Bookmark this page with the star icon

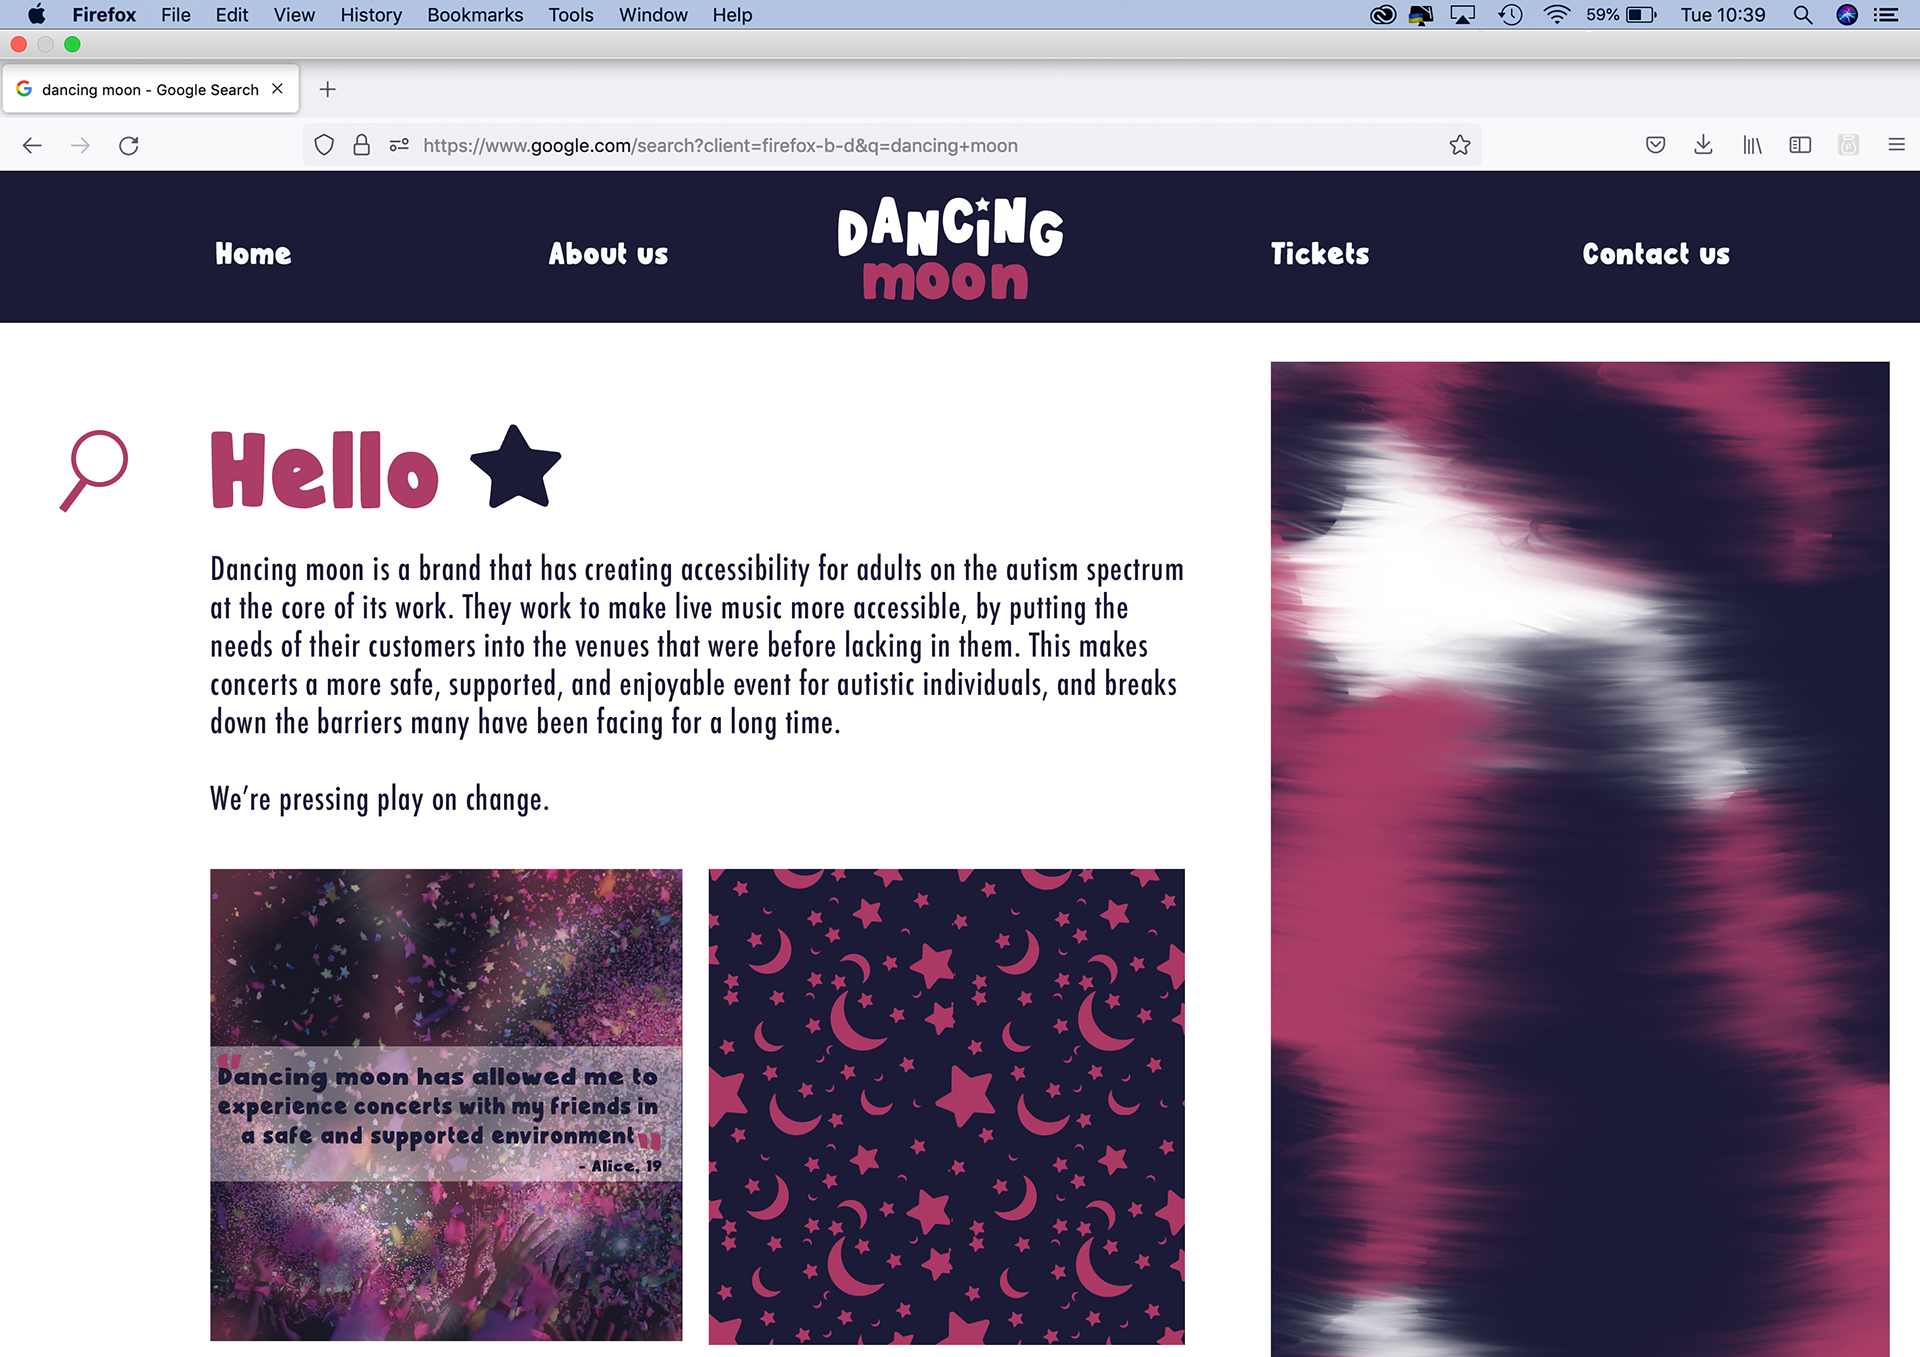1460,145
